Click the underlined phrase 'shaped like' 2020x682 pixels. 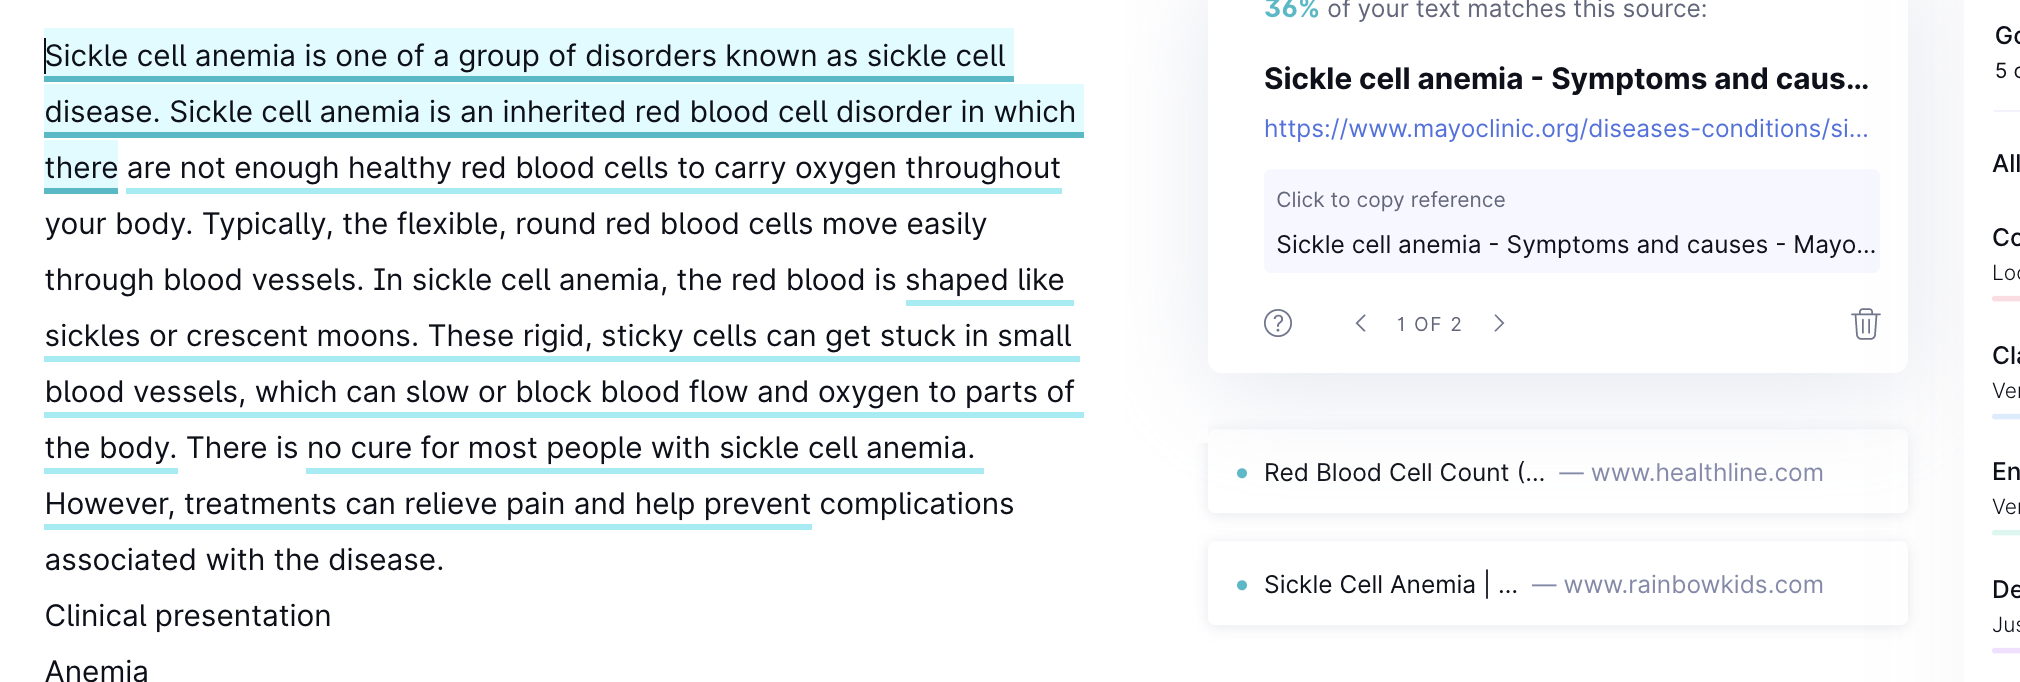[985, 280]
